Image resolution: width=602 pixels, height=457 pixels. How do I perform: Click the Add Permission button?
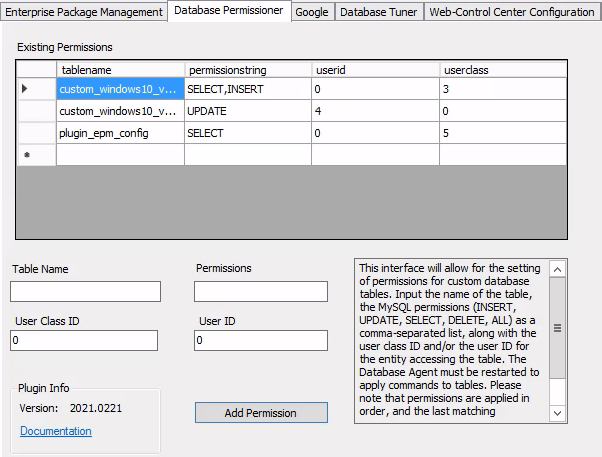260,413
